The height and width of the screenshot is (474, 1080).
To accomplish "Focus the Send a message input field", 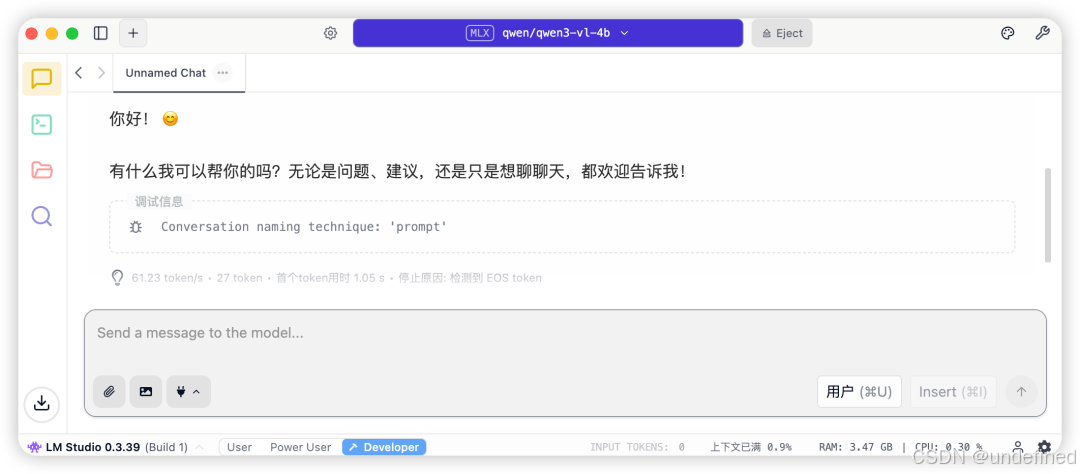I will click(x=565, y=333).
